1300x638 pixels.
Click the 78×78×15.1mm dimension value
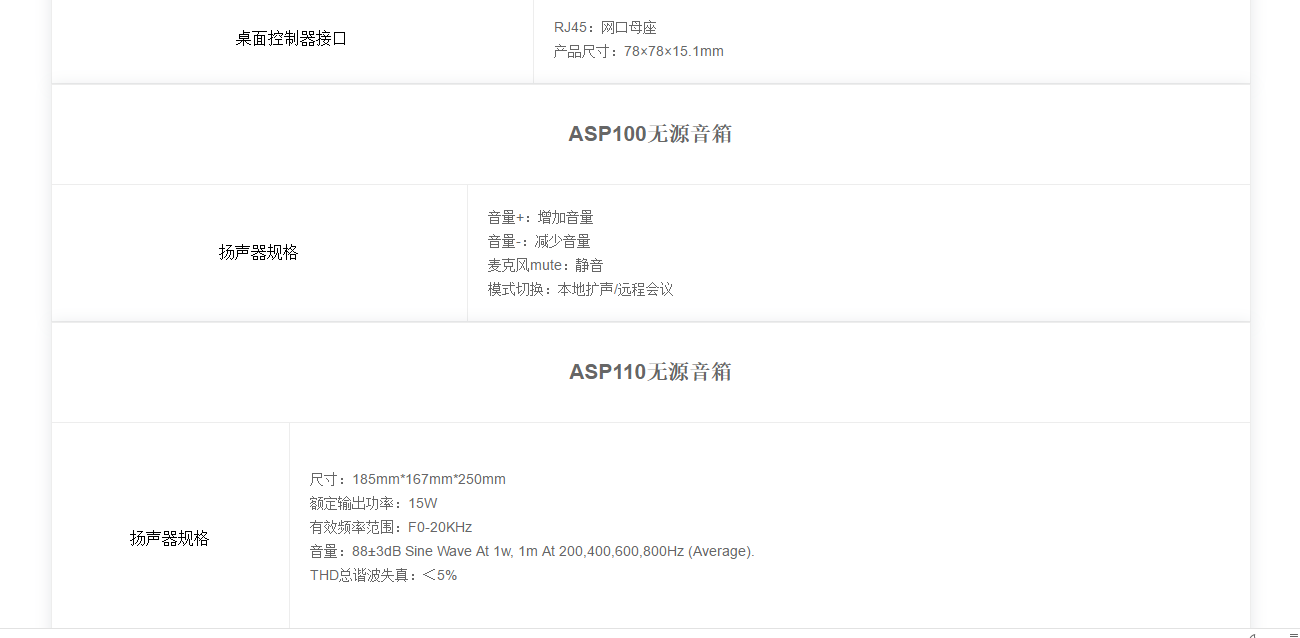tap(674, 51)
